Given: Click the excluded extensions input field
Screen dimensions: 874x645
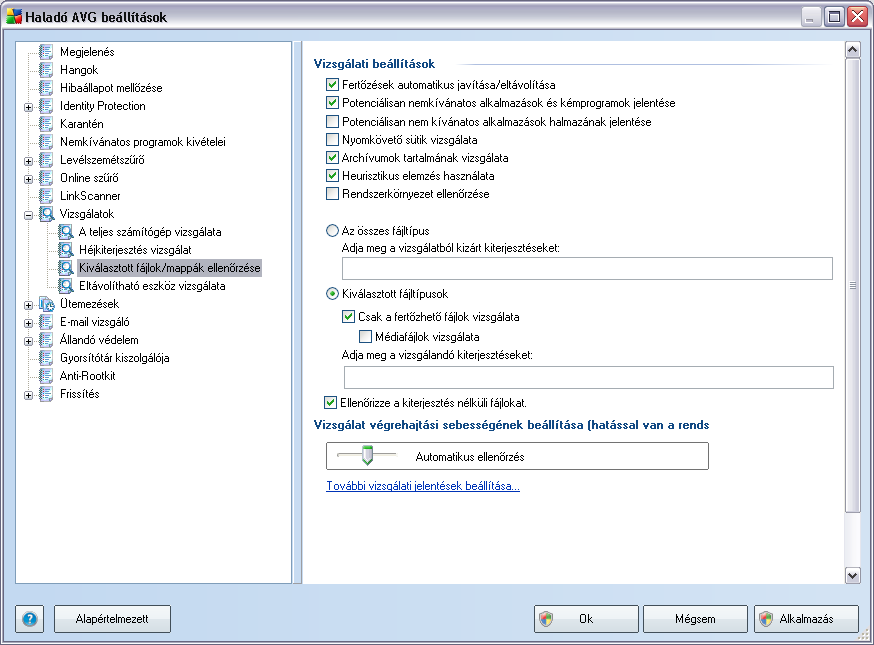Looking at the screenshot, I should (x=587, y=268).
